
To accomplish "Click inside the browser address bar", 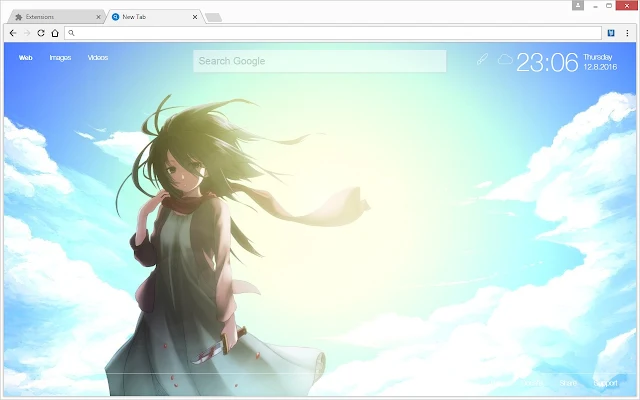I will coord(333,33).
